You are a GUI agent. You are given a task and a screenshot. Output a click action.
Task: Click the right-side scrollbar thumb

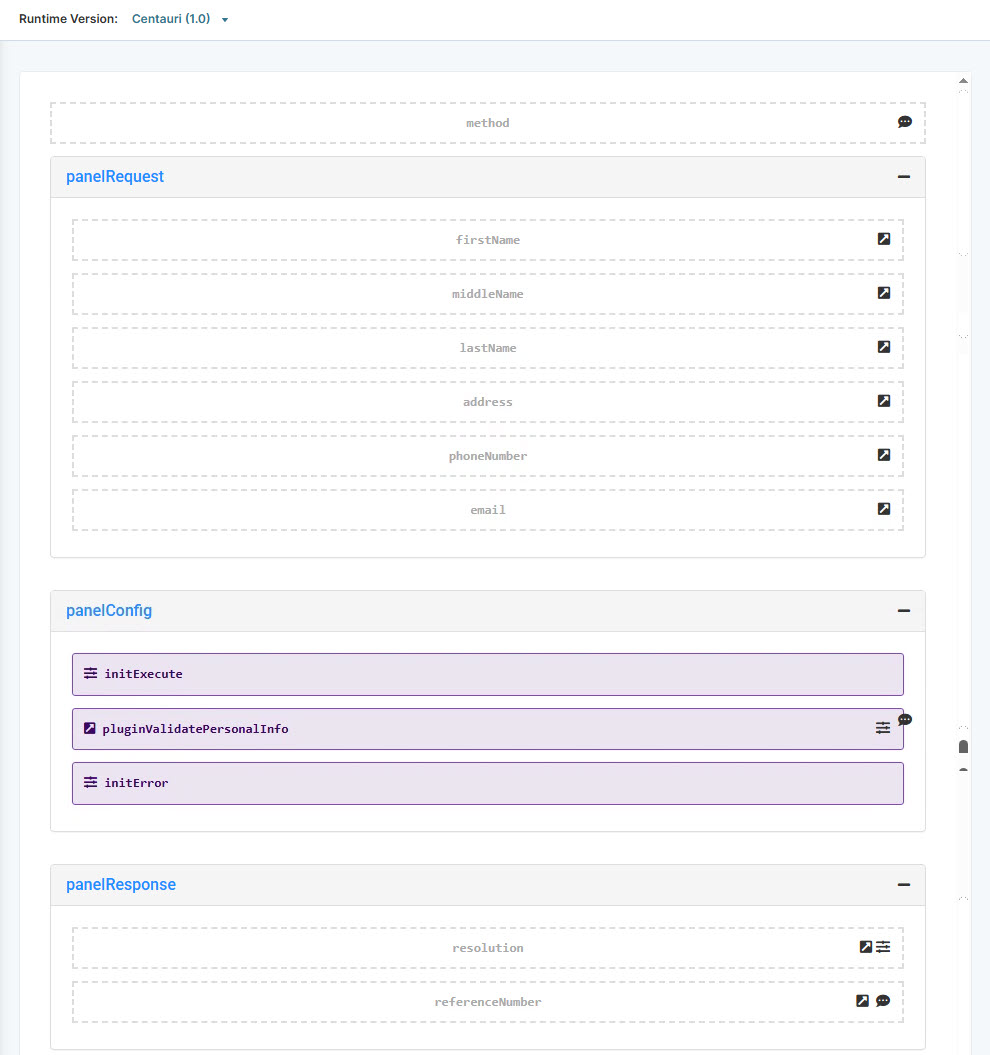(x=962, y=746)
